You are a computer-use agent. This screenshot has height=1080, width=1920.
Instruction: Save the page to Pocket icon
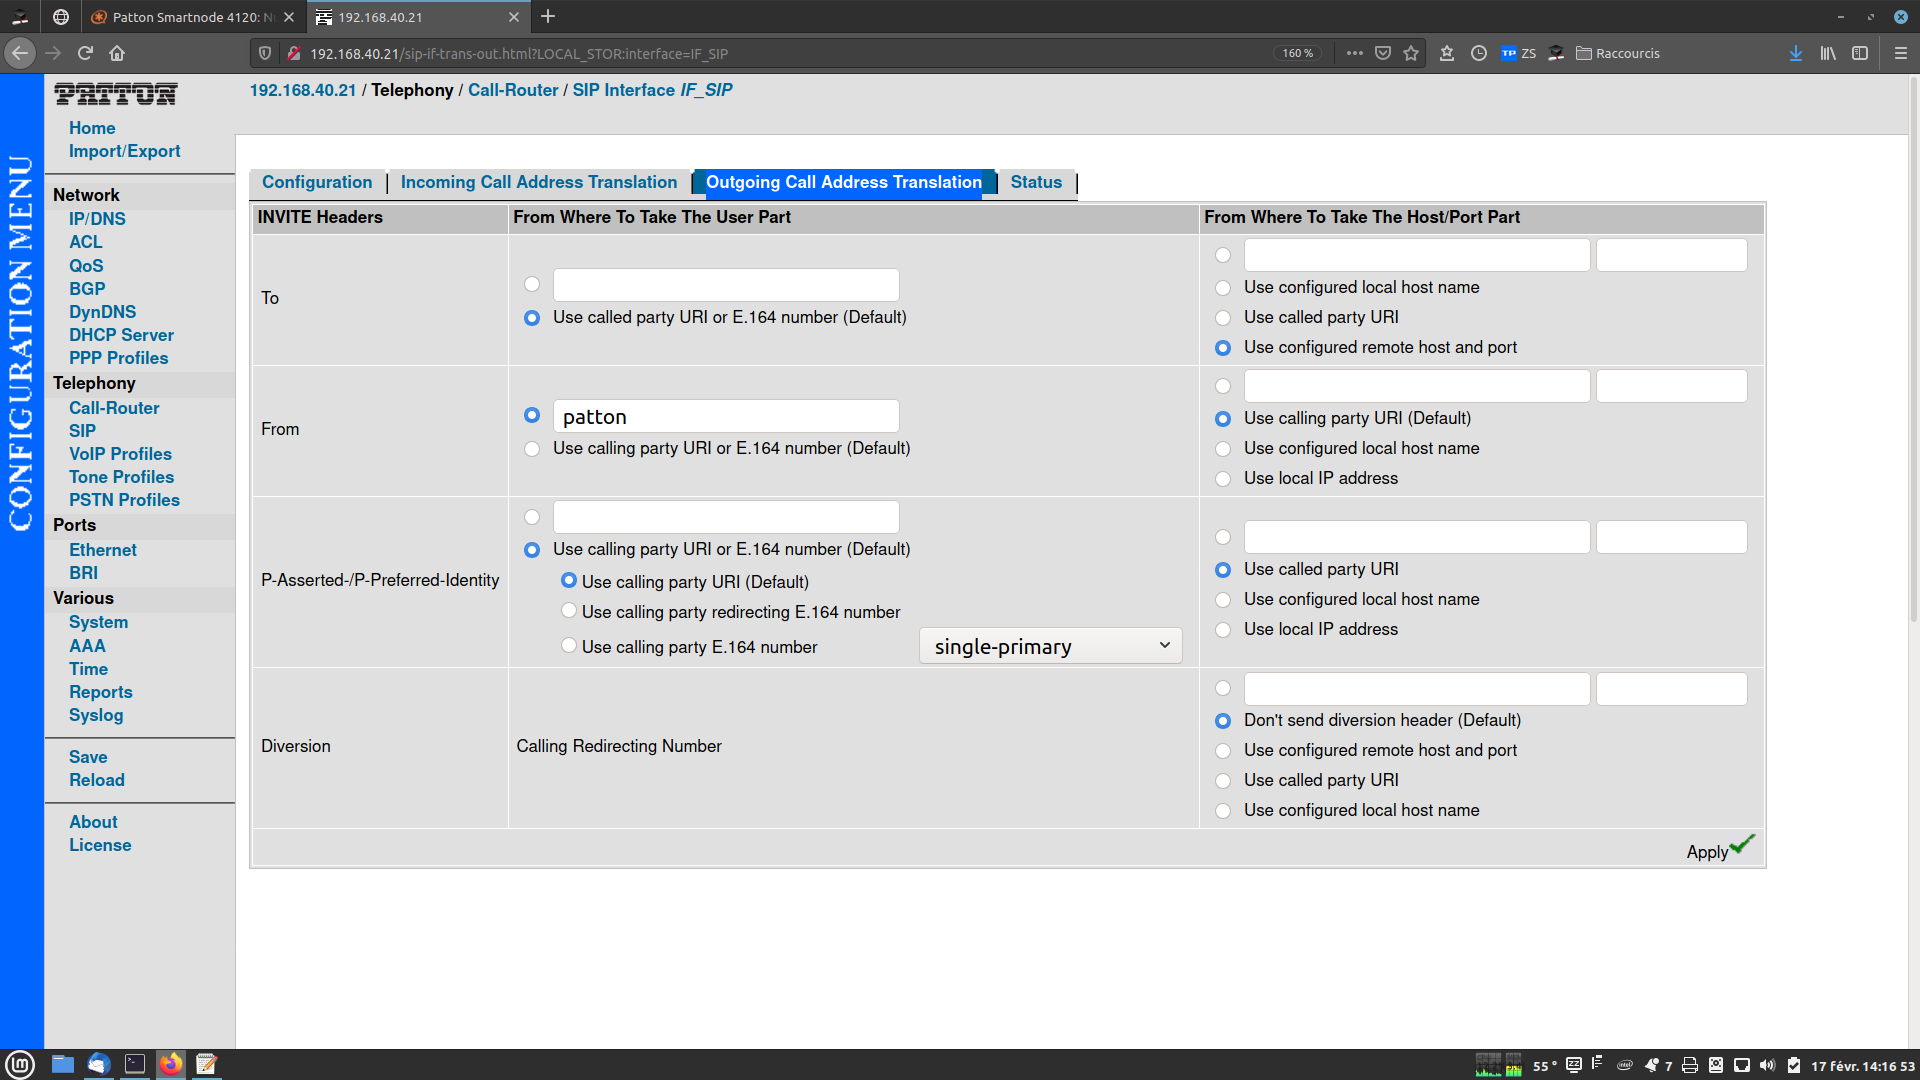click(x=1383, y=53)
